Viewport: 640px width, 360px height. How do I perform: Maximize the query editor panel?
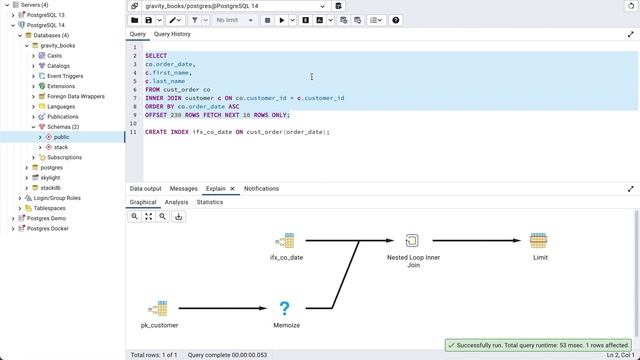pyautogui.click(x=631, y=35)
